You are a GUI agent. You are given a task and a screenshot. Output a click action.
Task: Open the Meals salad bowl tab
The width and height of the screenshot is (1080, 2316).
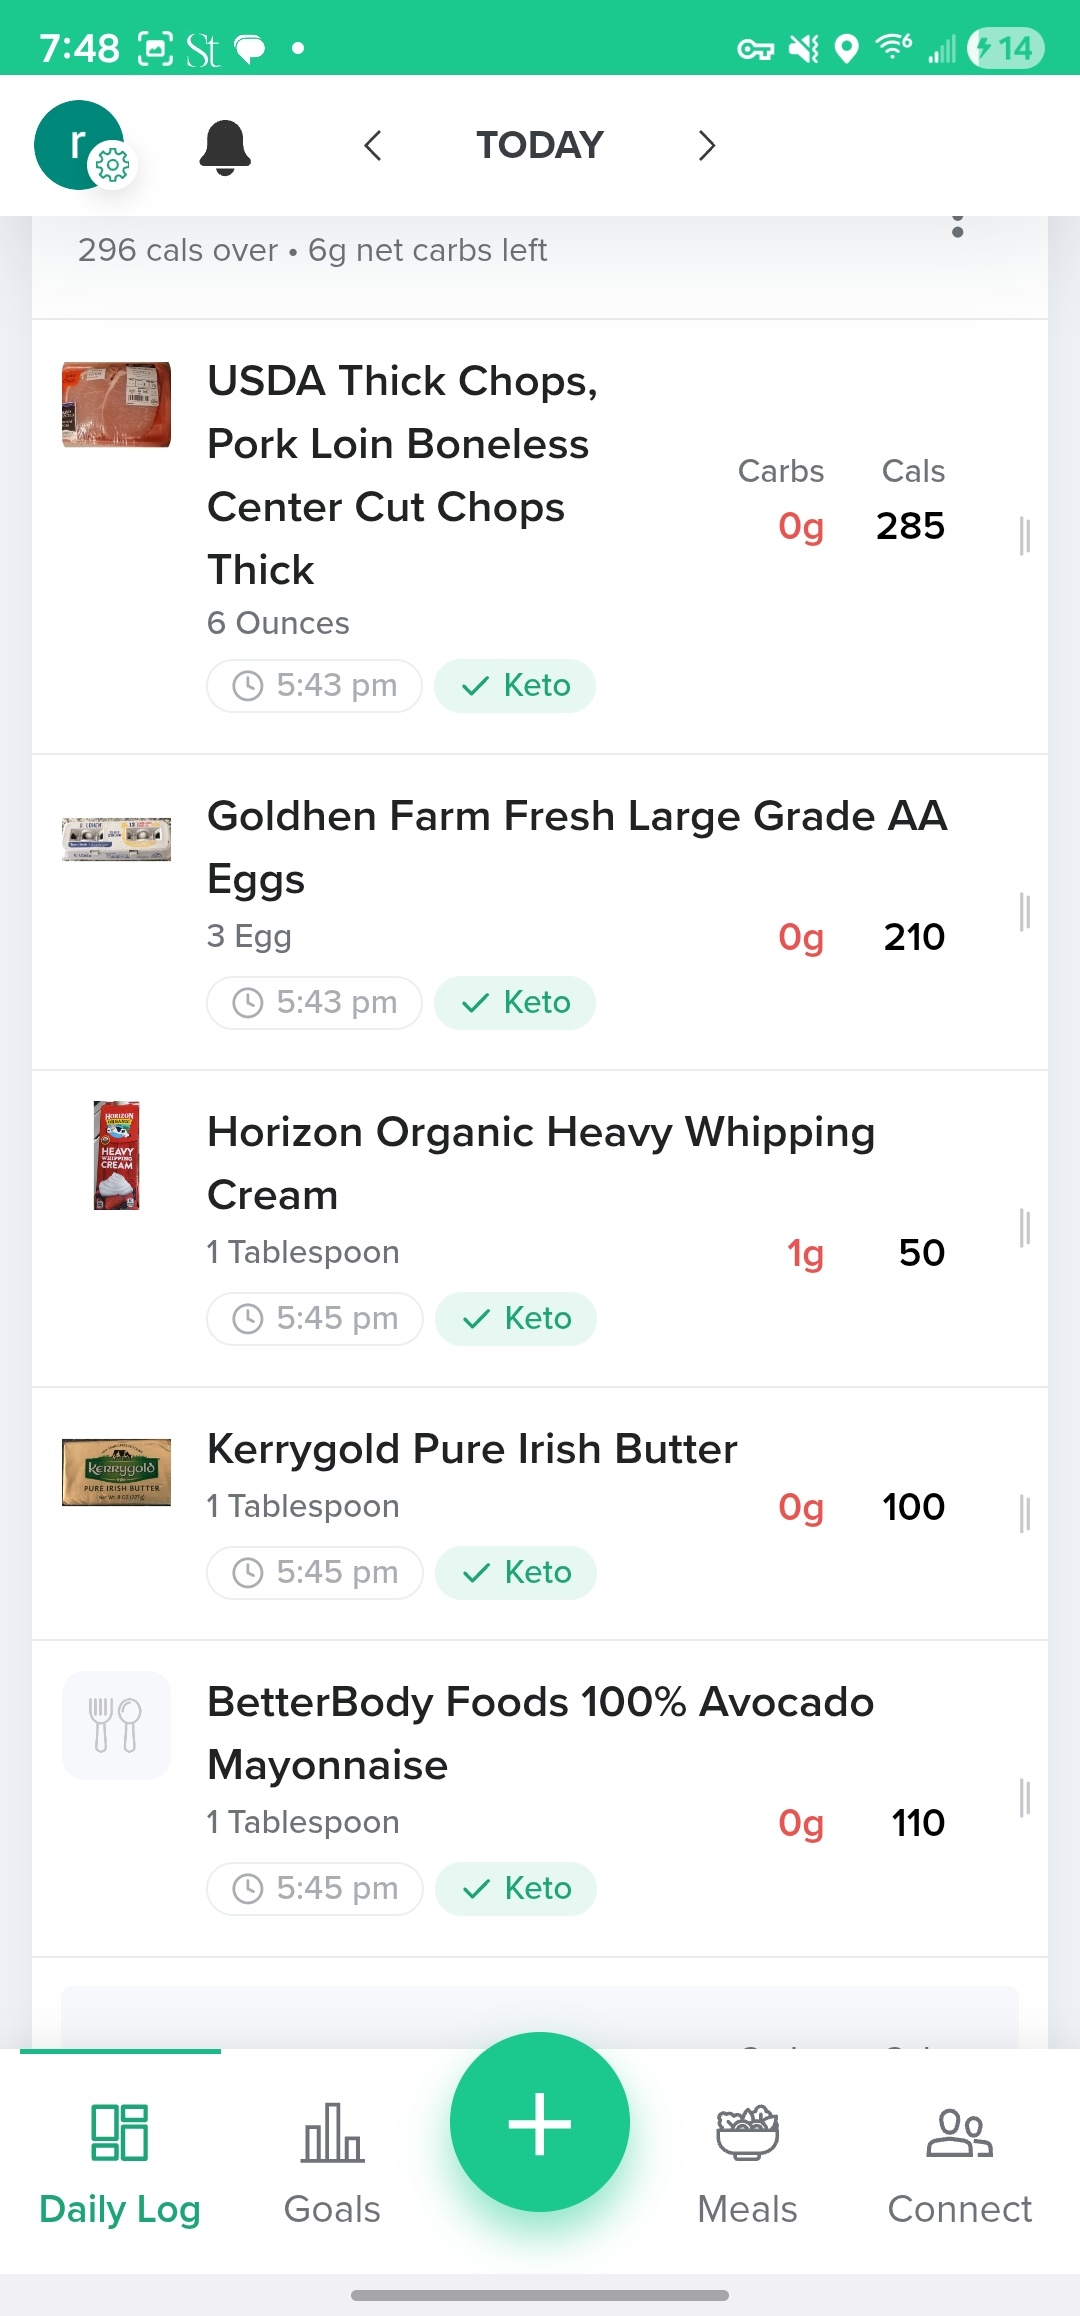pos(747,2160)
